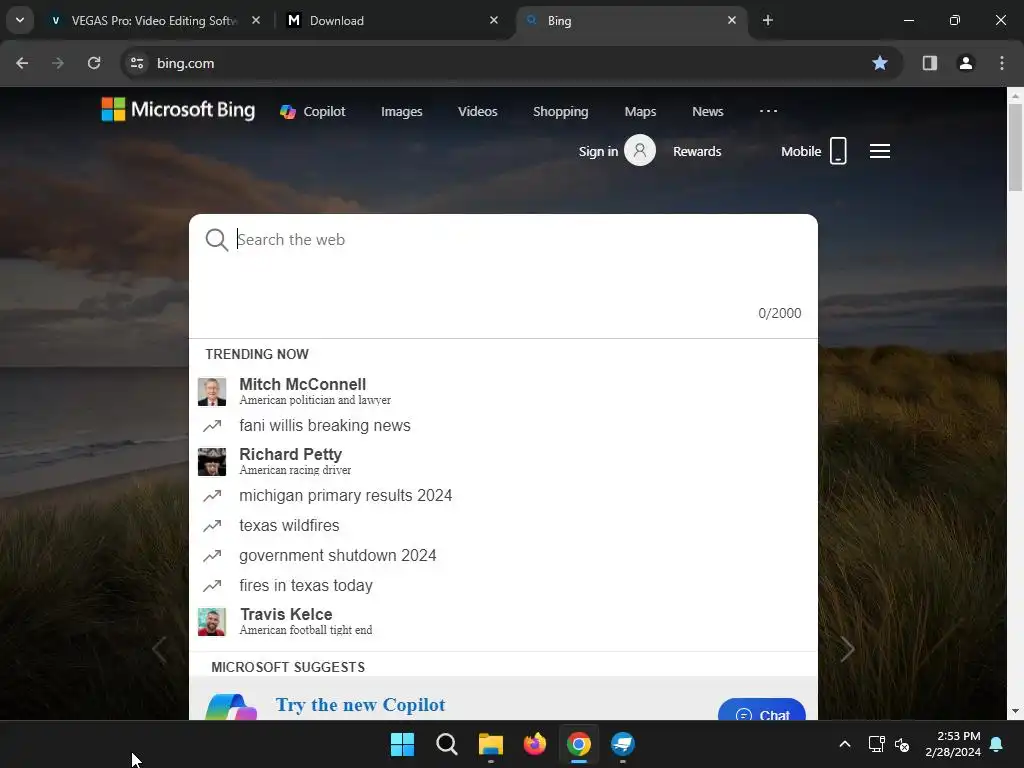
Task: Go back to previous page
Action: 22,63
